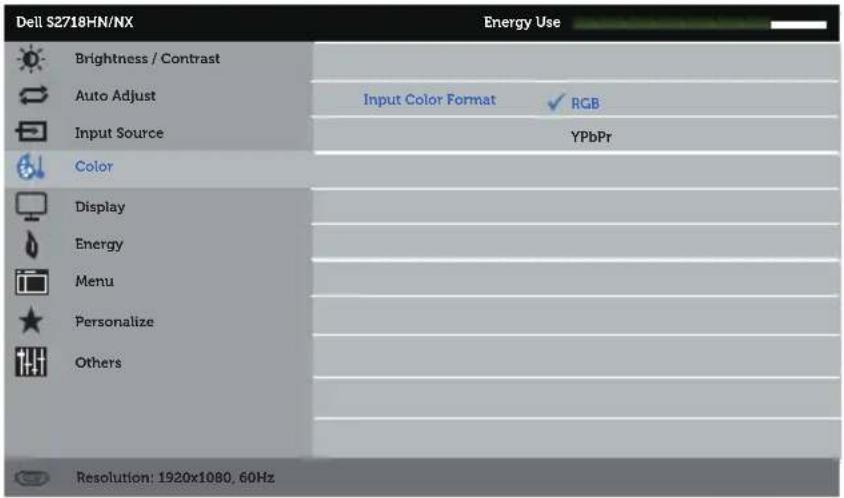Click the Dell S2718HN/NX title text
The image size is (844, 498).
(x=74, y=22)
